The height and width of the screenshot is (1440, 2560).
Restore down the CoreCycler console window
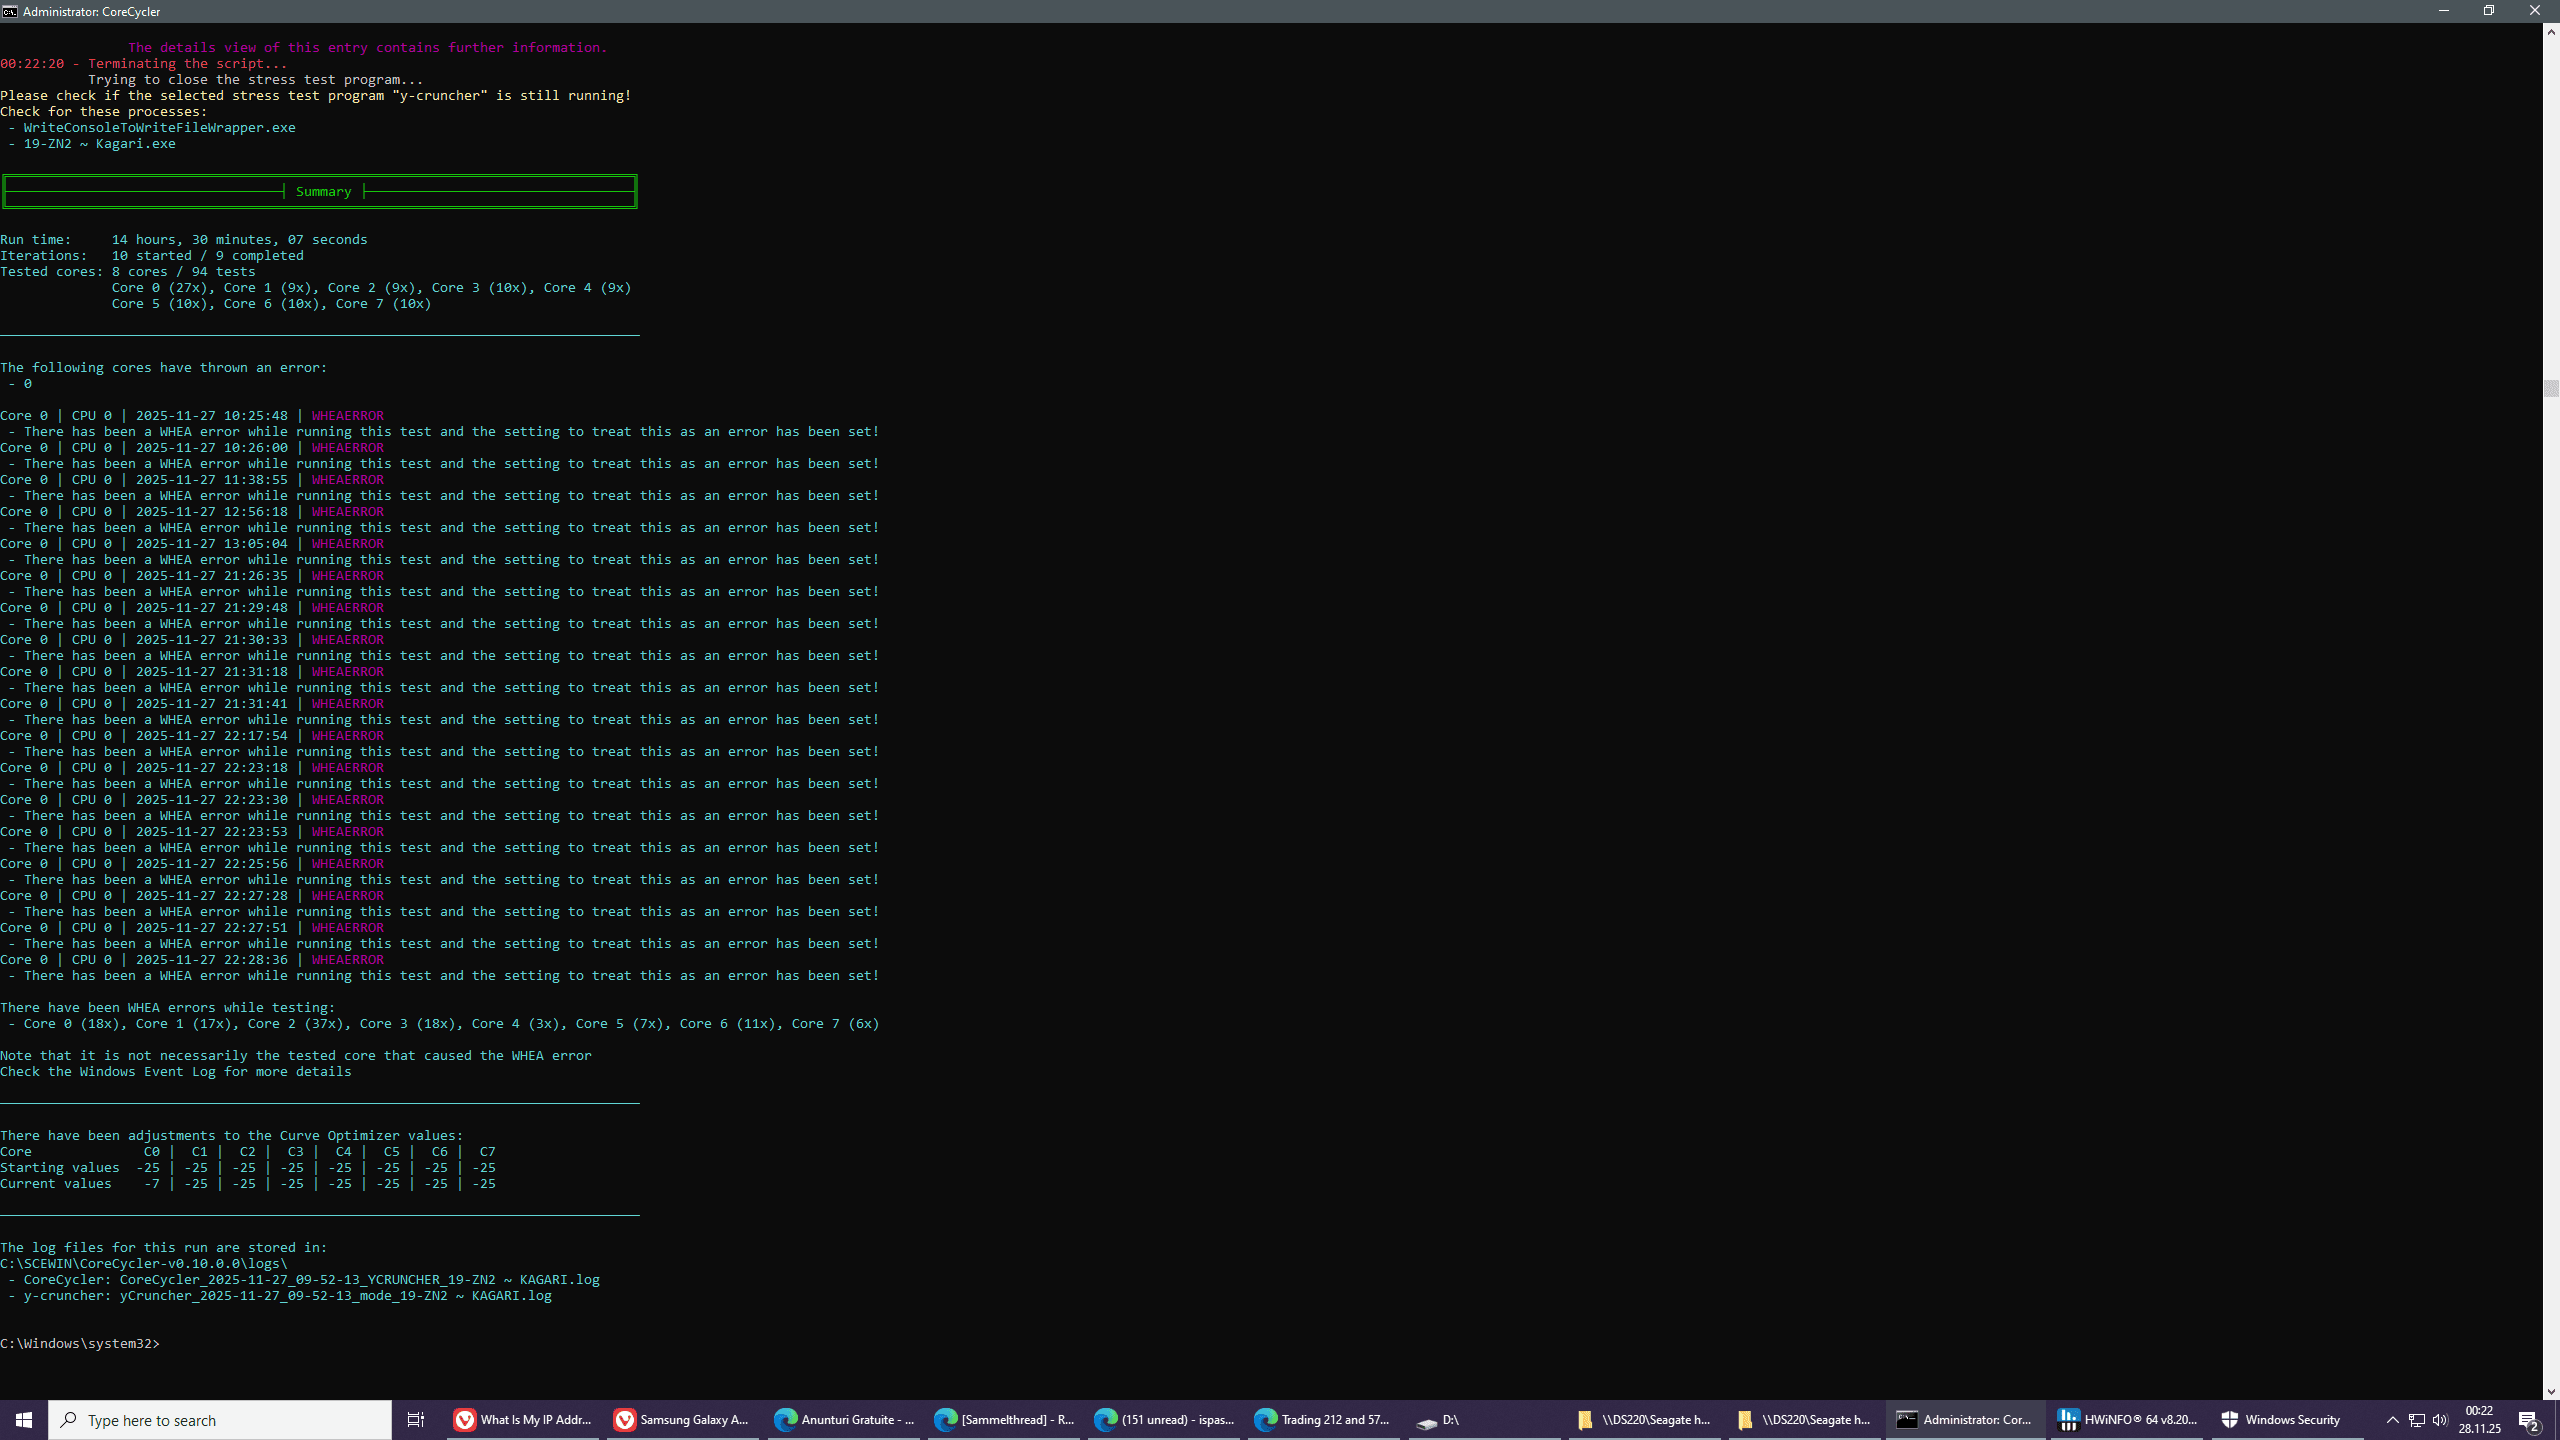(2489, 11)
